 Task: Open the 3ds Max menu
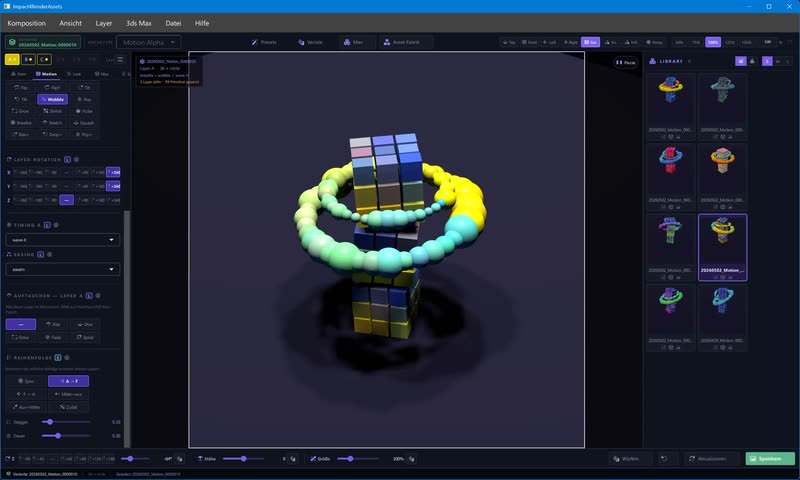pos(139,23)
